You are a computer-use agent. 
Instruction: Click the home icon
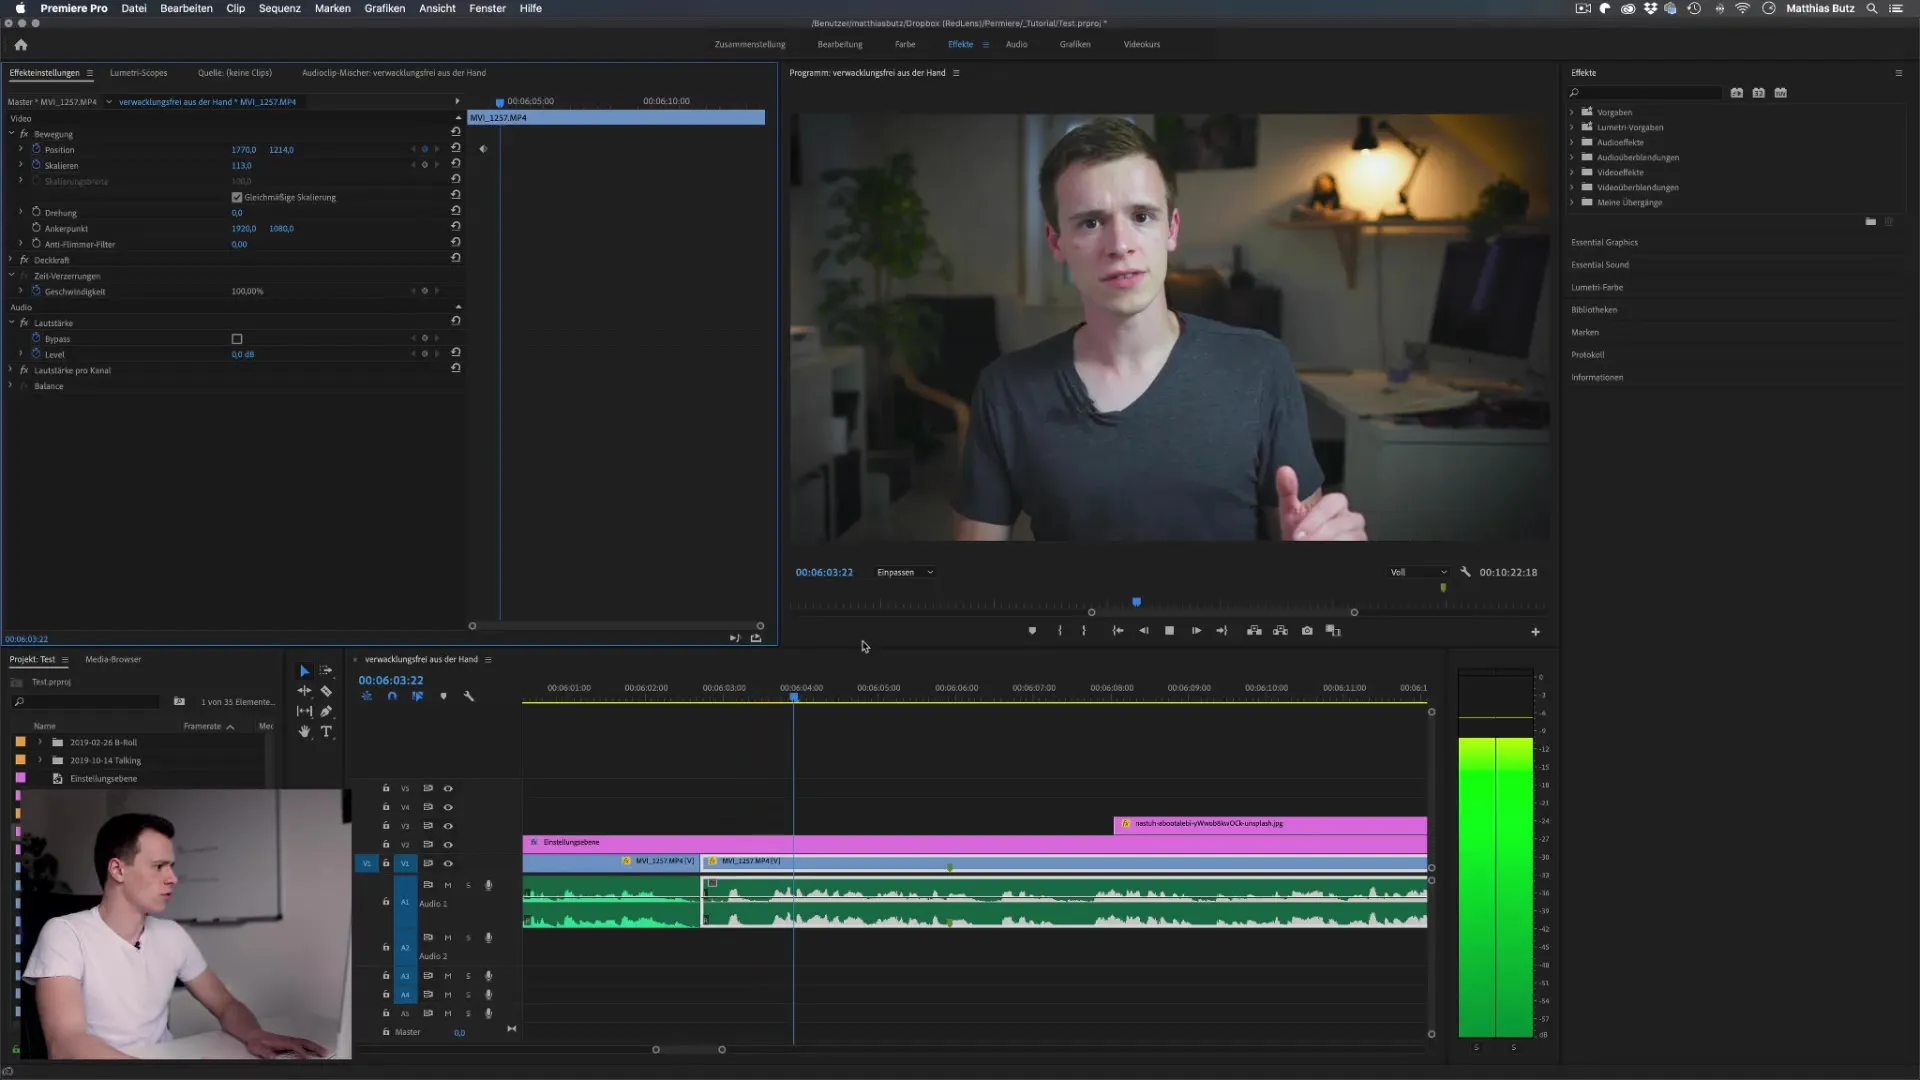point(21,45)
